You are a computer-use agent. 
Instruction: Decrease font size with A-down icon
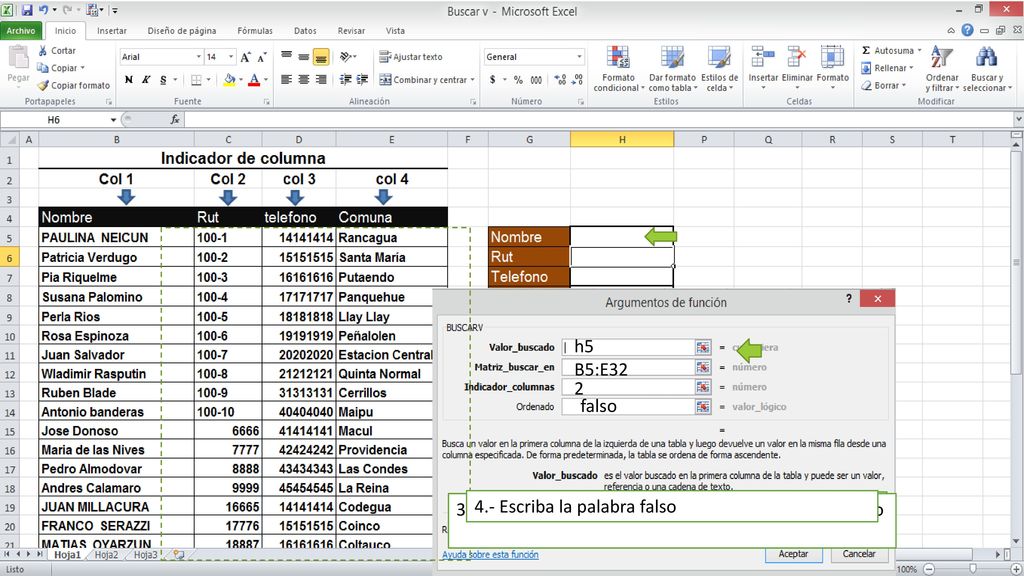[x=261, y=57]
